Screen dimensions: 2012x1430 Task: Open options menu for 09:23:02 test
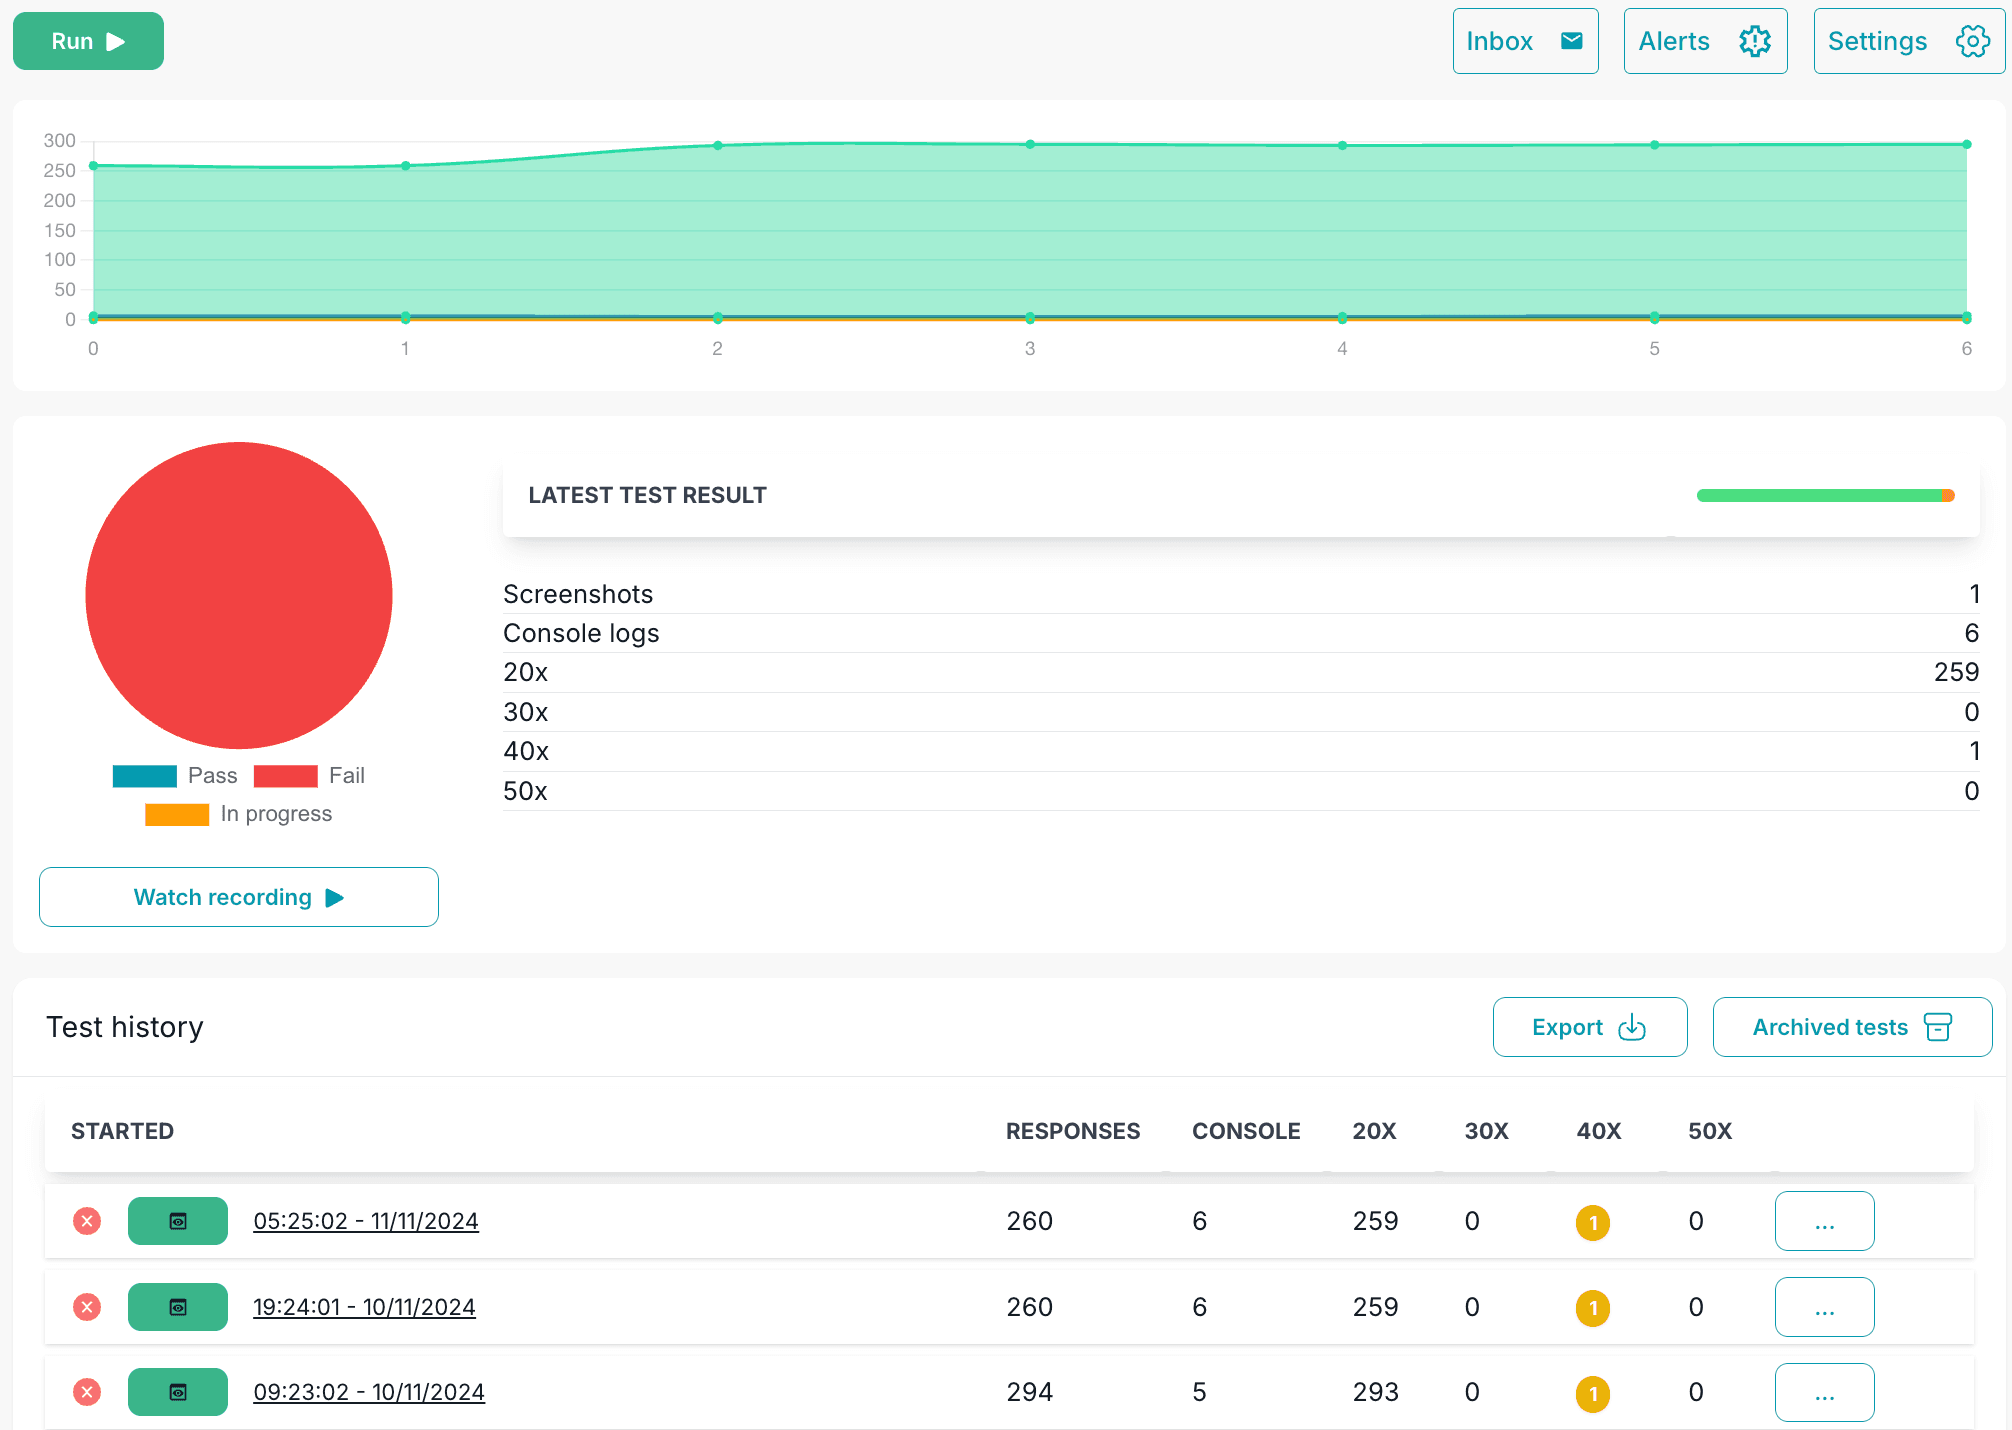tap(1824, 1392)
